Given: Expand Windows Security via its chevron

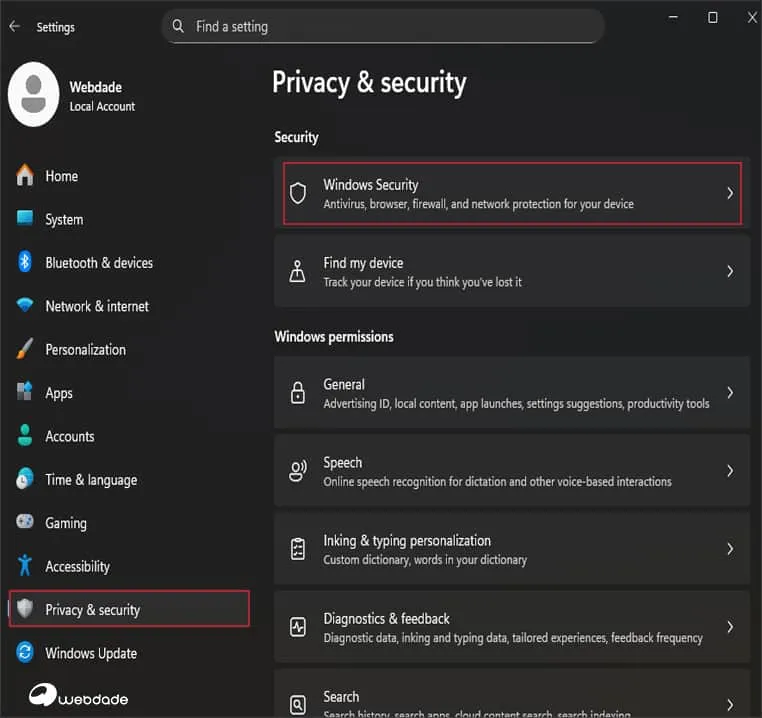Looking at the screenshot, I should (x=730, y=193).
